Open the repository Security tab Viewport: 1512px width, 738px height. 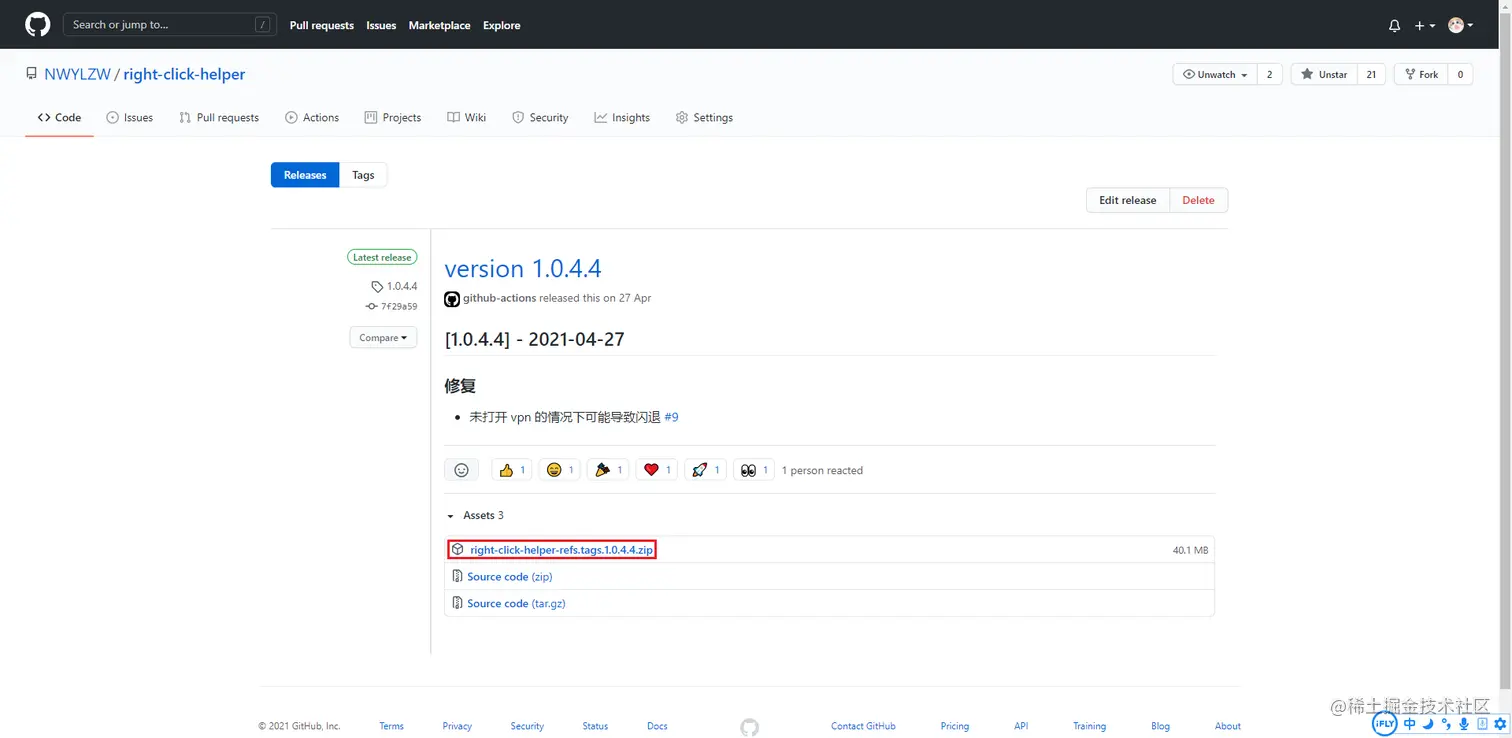540,118
